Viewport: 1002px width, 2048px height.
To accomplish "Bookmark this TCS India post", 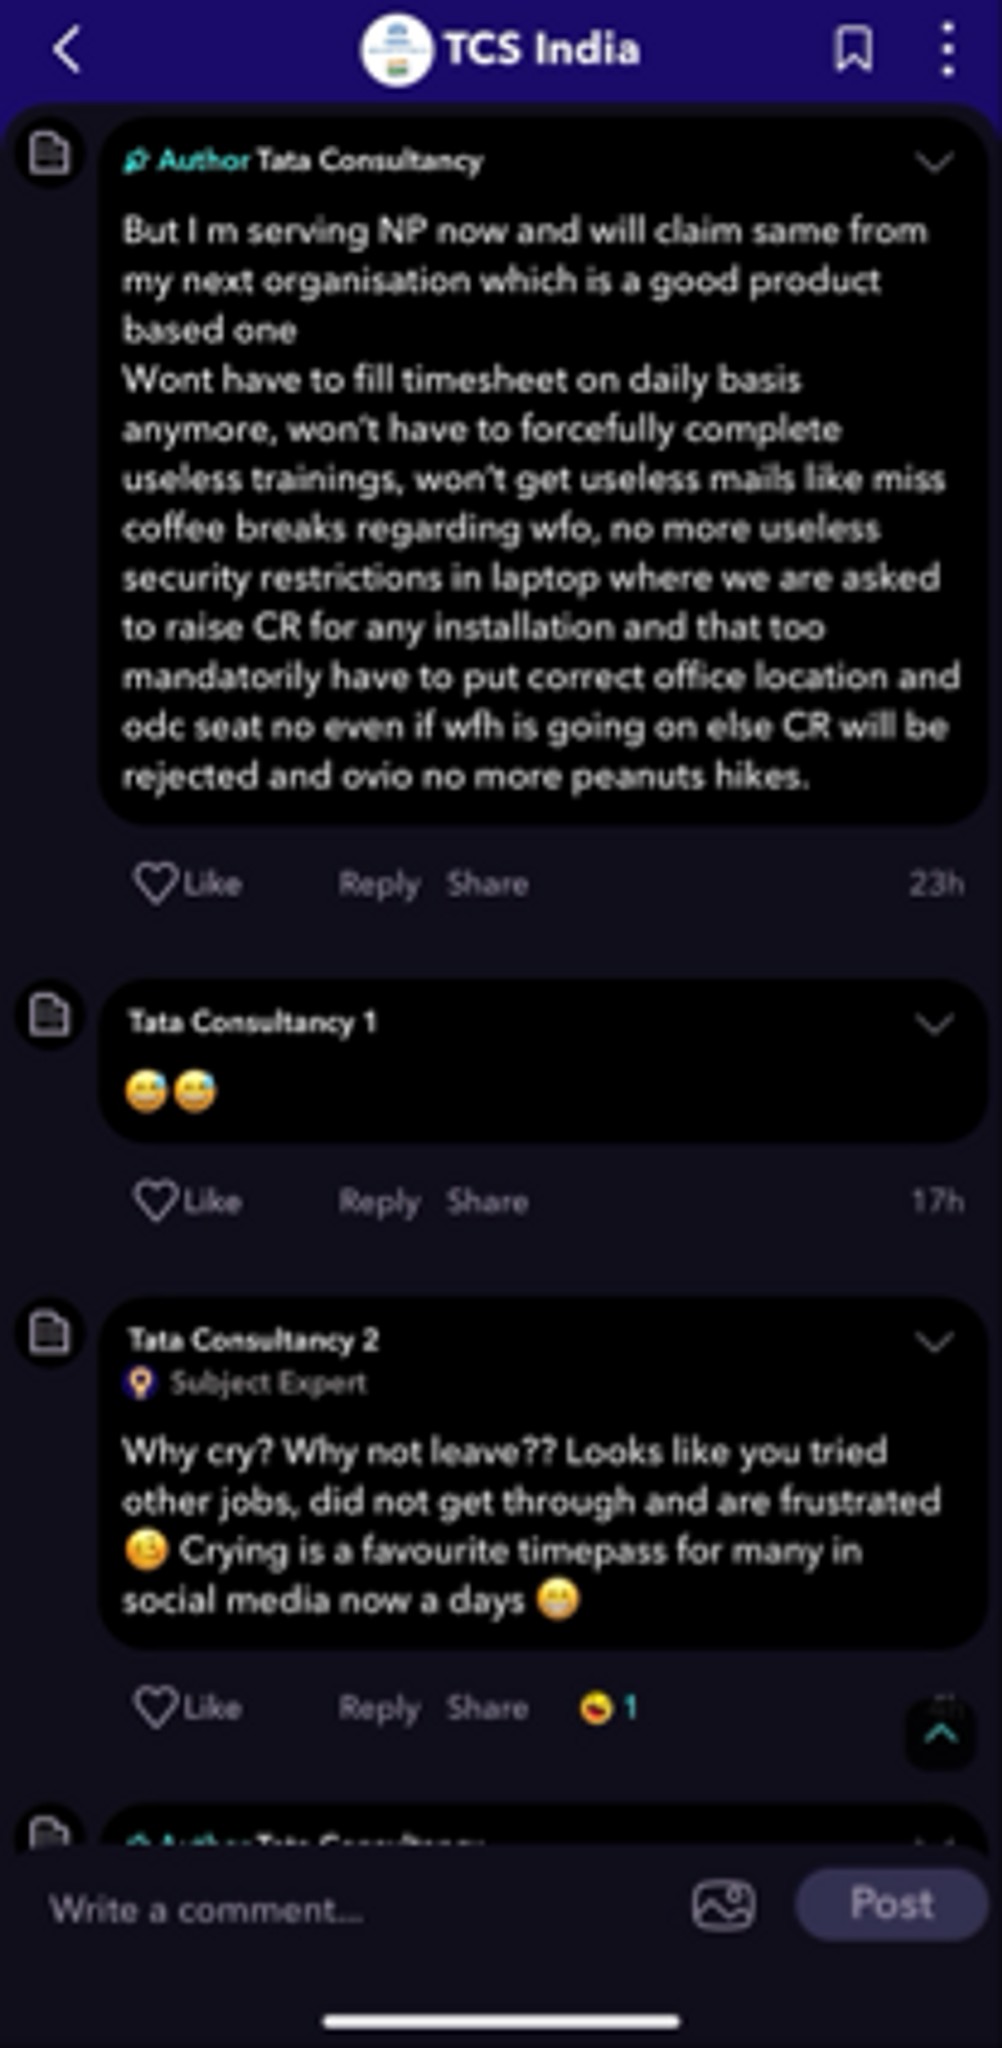I will [x=852, y=49].
